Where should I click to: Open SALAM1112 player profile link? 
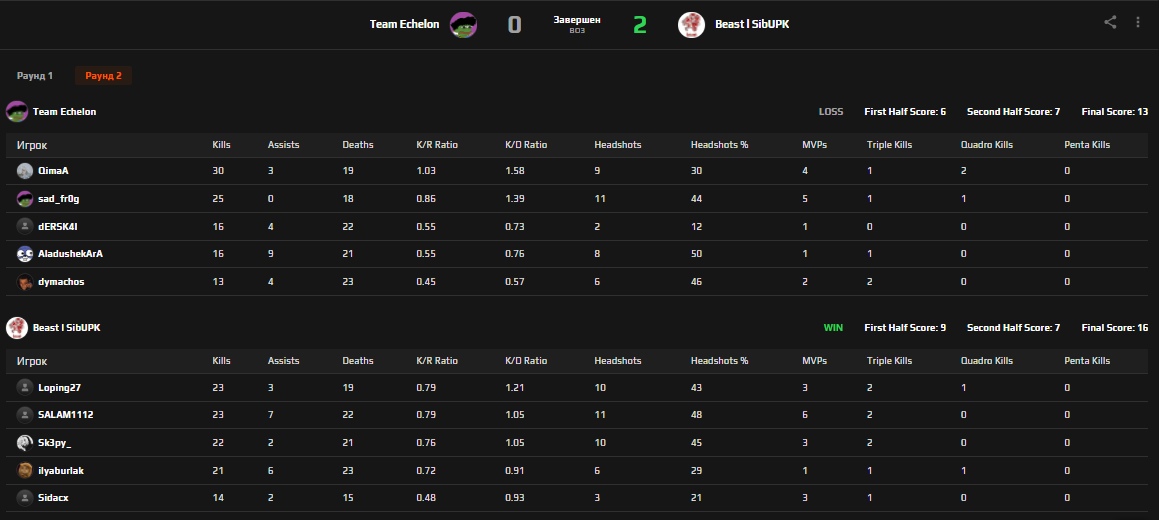click(x=65, y=414)
